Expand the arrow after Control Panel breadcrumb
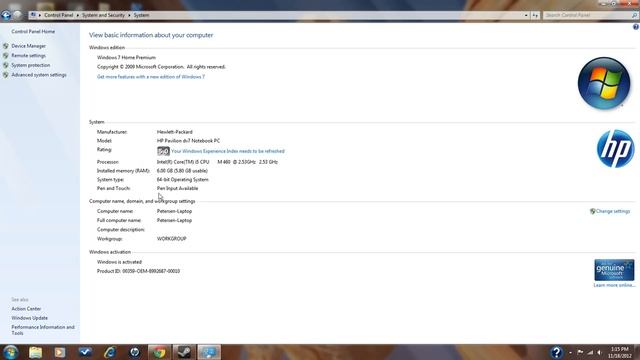Viewport: 640px width, 360px height. 78,15
